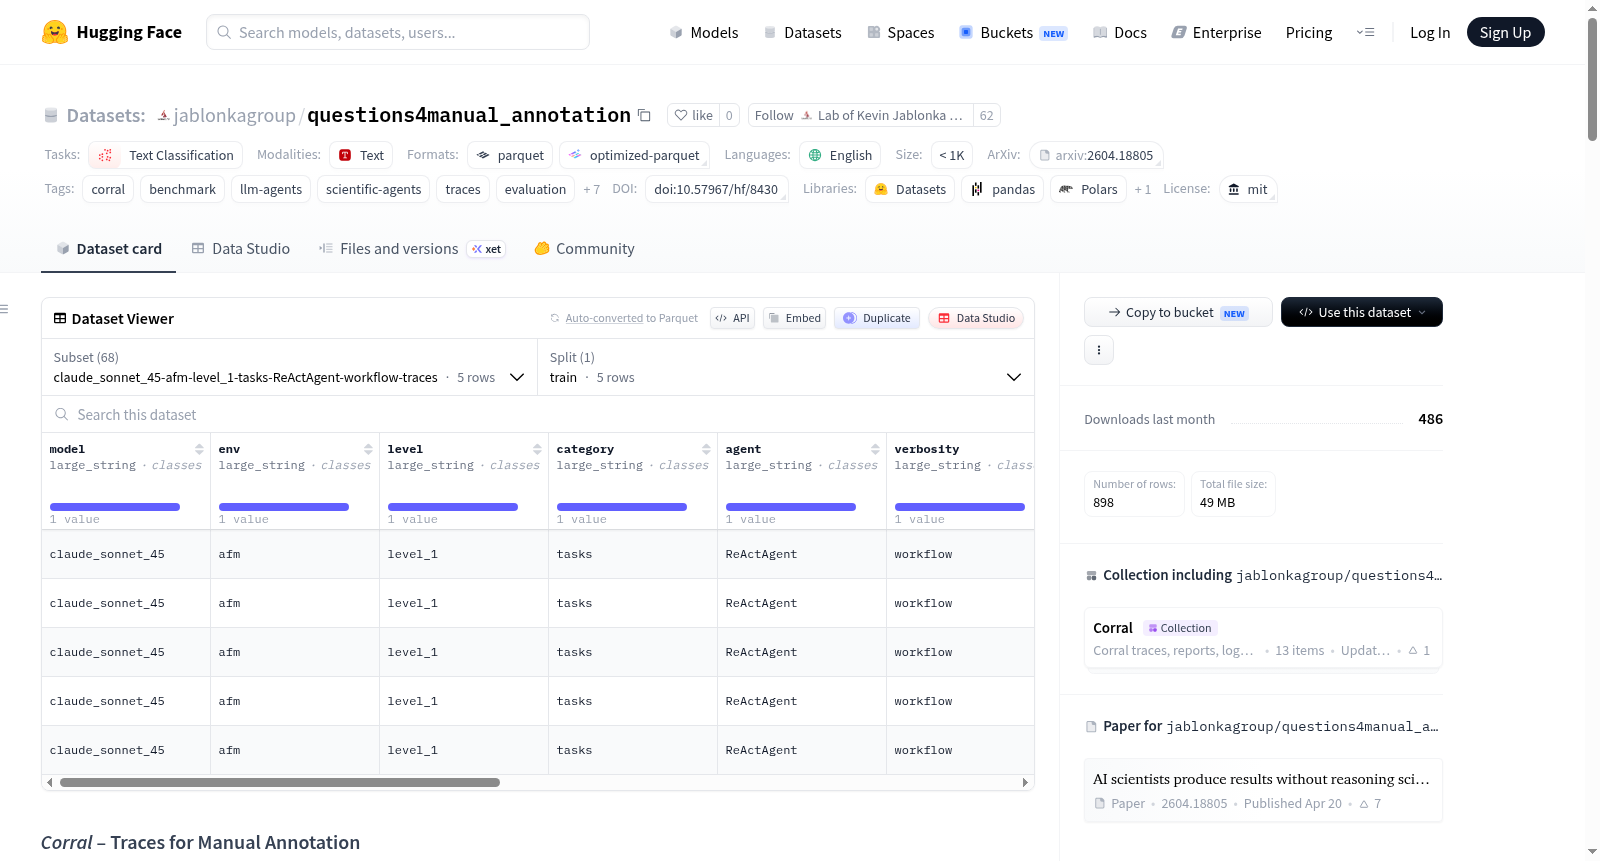Click the scientific-agents tag

[x=374, y=190]
